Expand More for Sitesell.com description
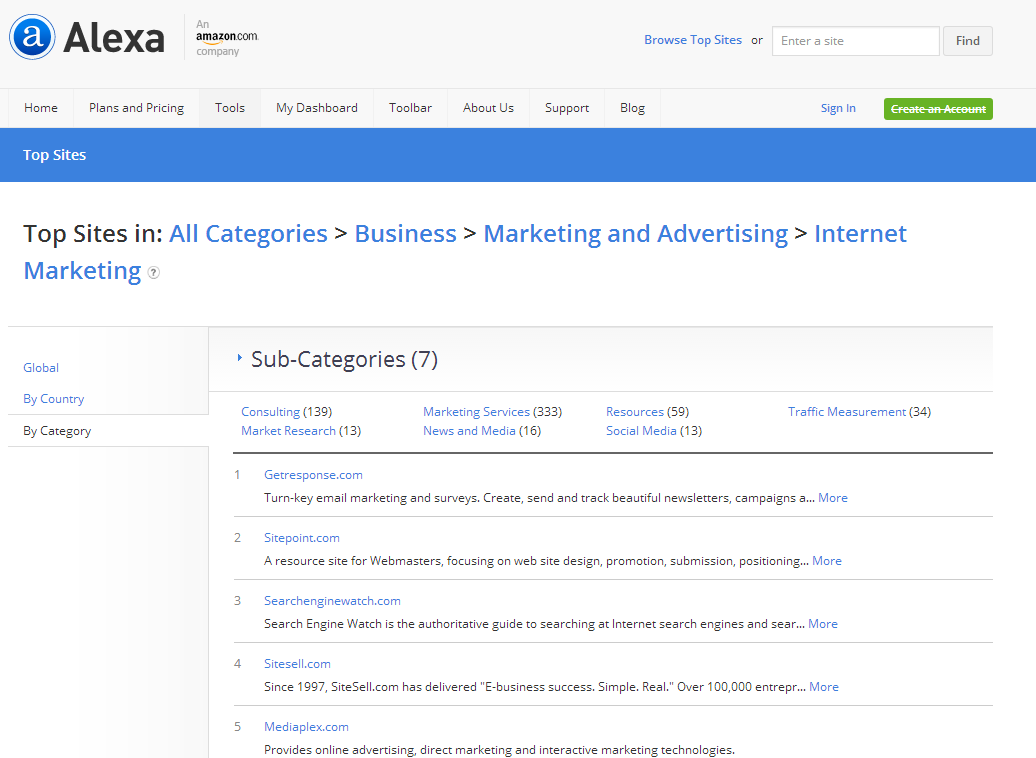 pos(823,687)
